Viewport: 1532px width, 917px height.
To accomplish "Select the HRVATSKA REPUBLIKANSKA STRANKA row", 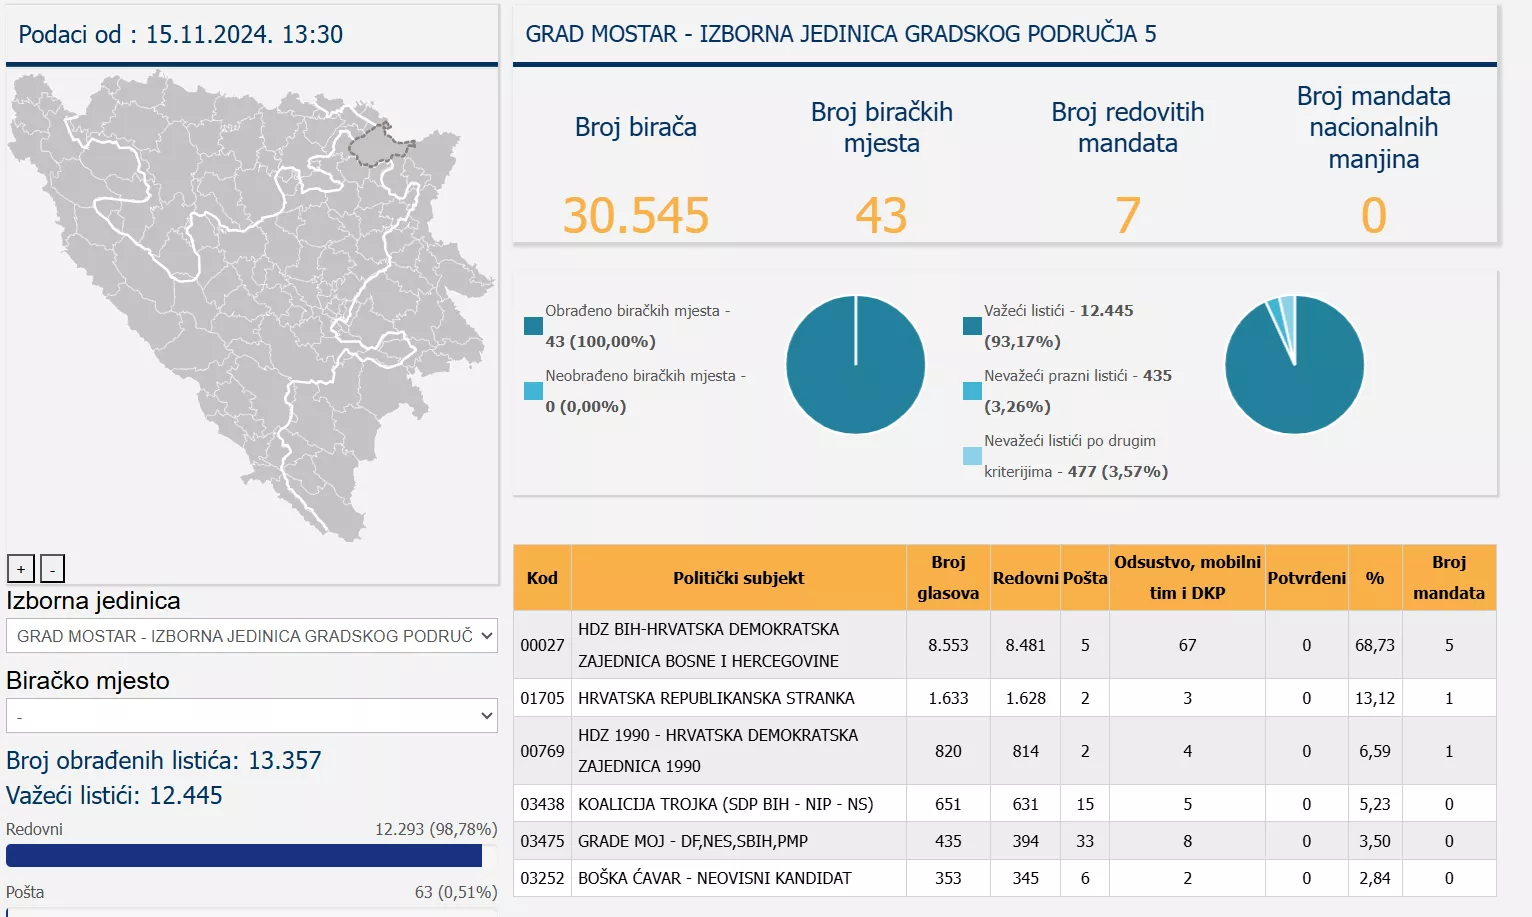I will pyautogui.click(x=716, y=698).
